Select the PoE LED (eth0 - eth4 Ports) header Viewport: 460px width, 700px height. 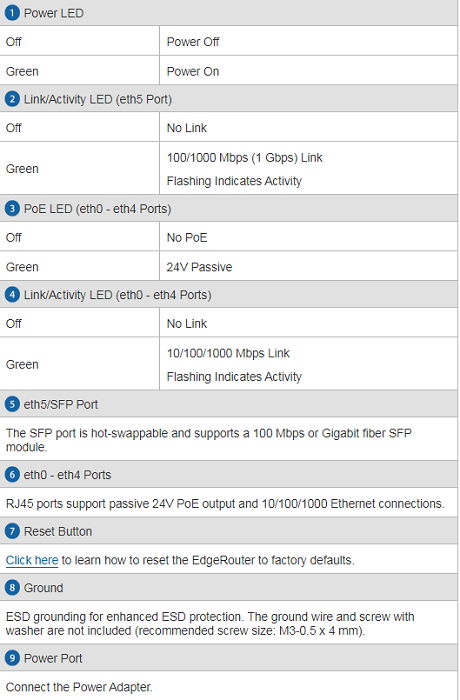point(229,208)
